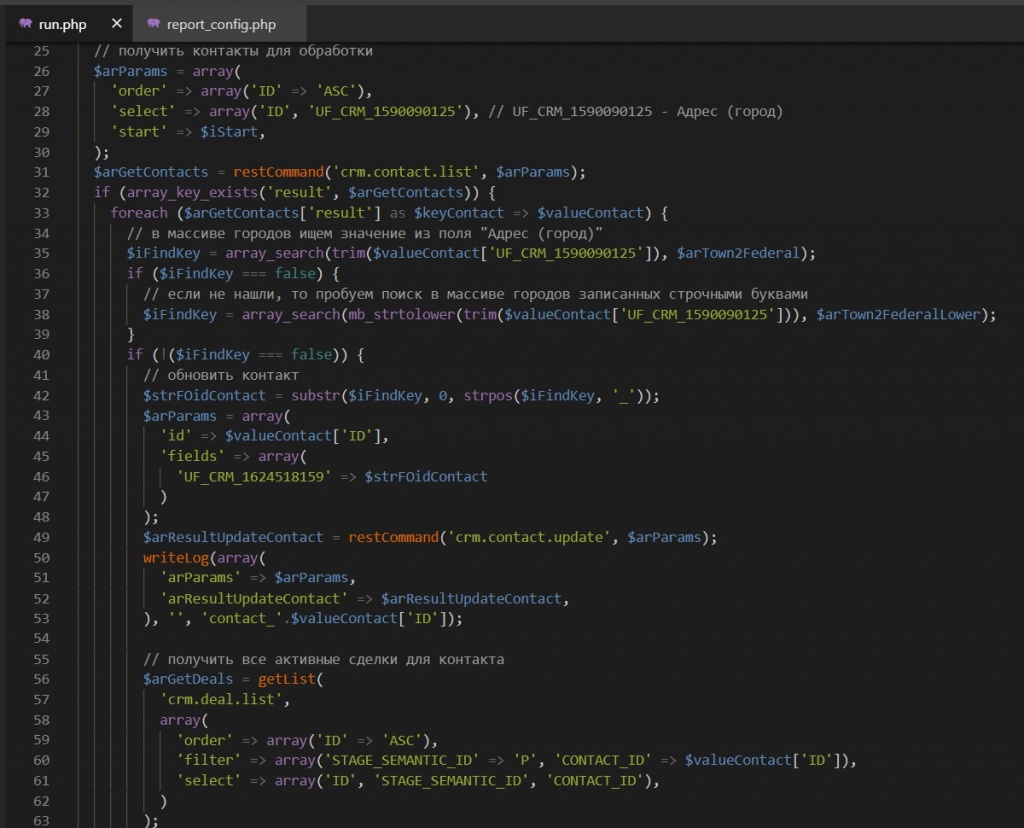Open the report_config.php tab
The height and width of the screenshot is (828, 1024).
[x=220, y=24]
